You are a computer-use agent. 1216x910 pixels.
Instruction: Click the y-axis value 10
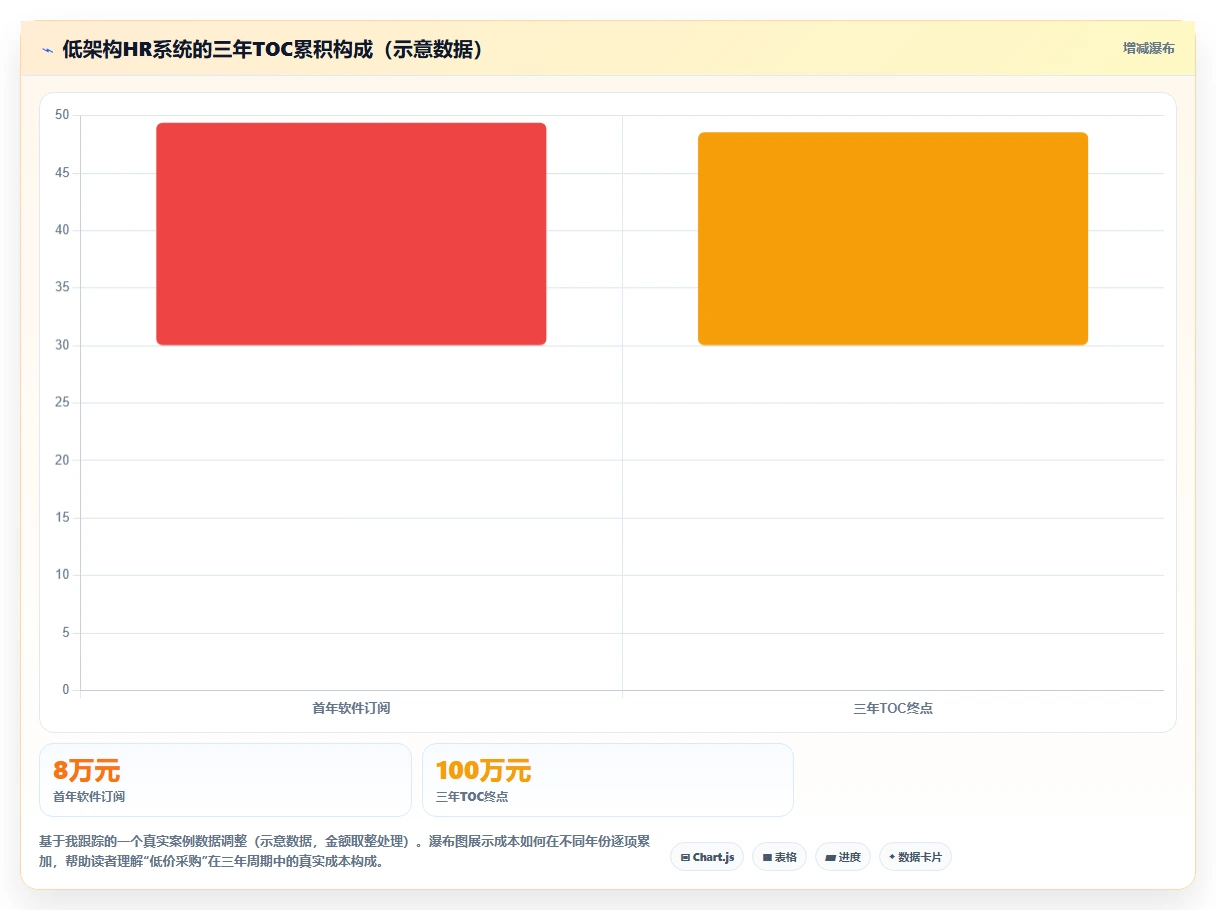point(62,575)
